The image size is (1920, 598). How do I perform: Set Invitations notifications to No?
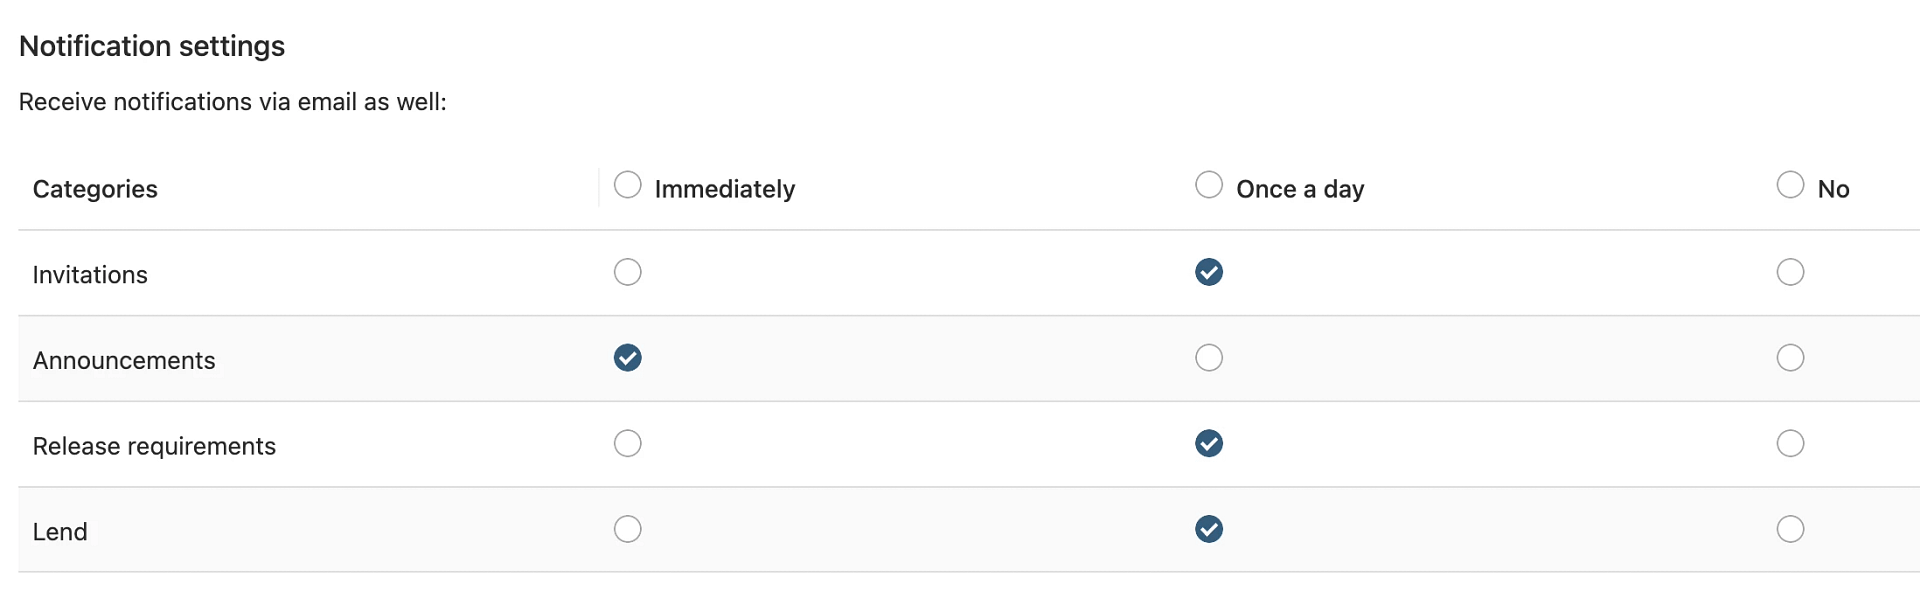[1790, 272]
